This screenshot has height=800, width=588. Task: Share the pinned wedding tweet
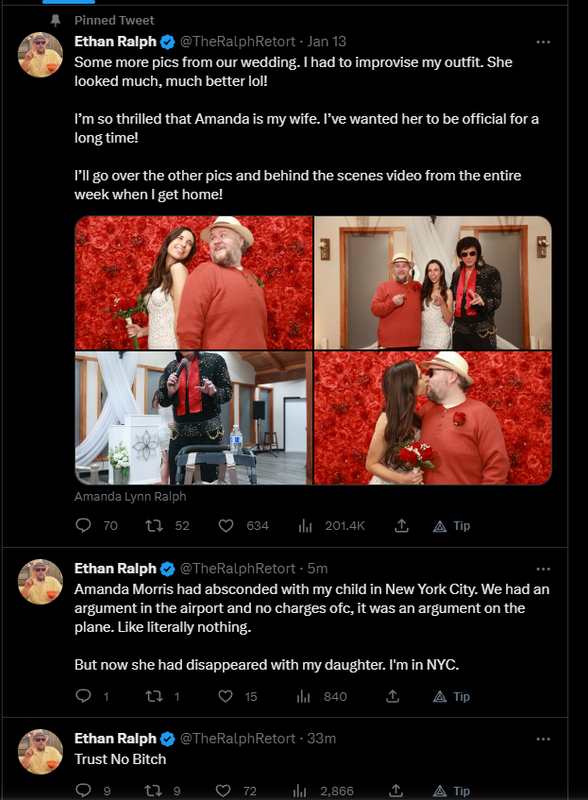(402, 526)
